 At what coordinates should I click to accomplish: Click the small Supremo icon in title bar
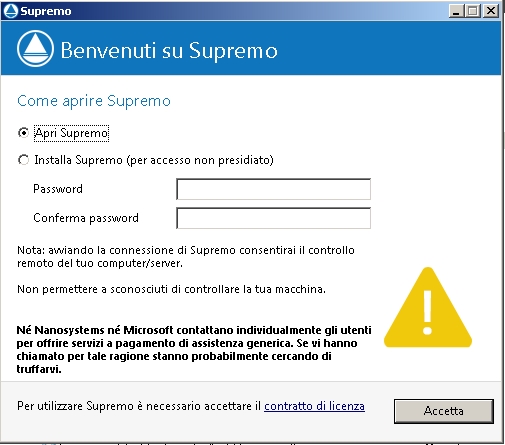point(10,11)
